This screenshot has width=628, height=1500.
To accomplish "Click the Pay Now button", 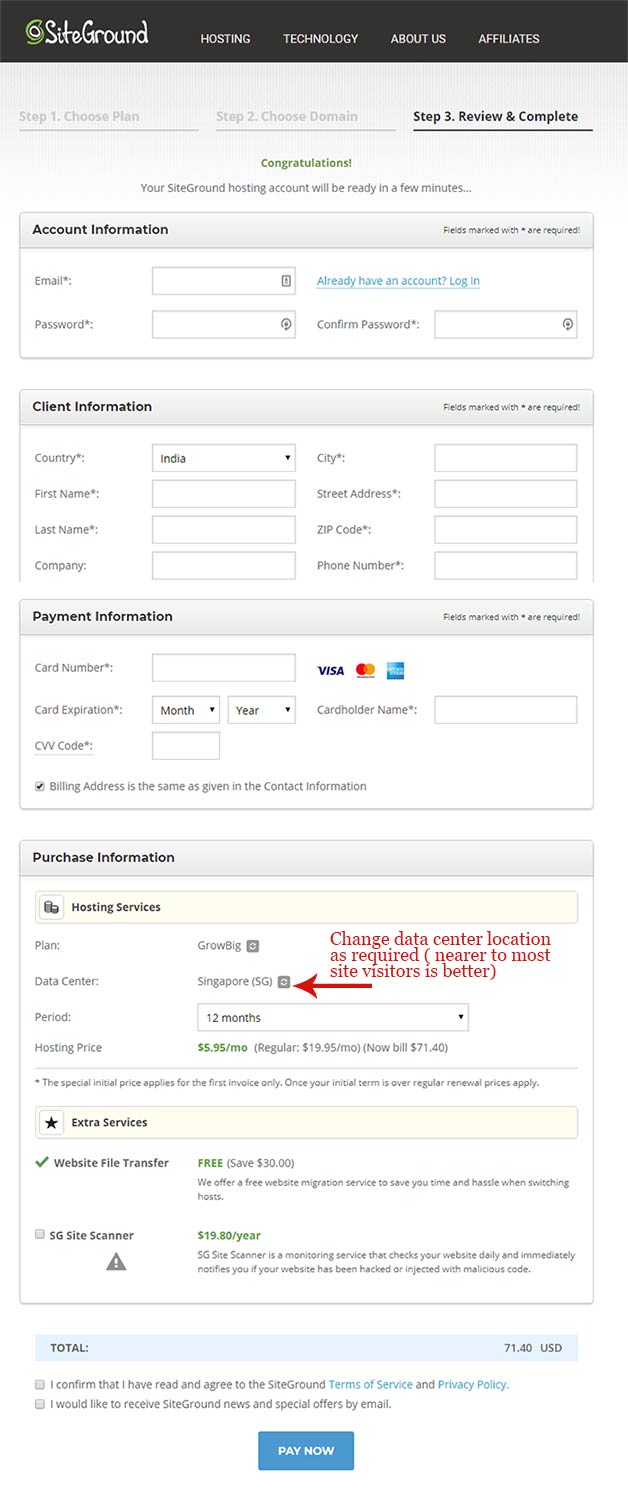I will pos(306,1451).
